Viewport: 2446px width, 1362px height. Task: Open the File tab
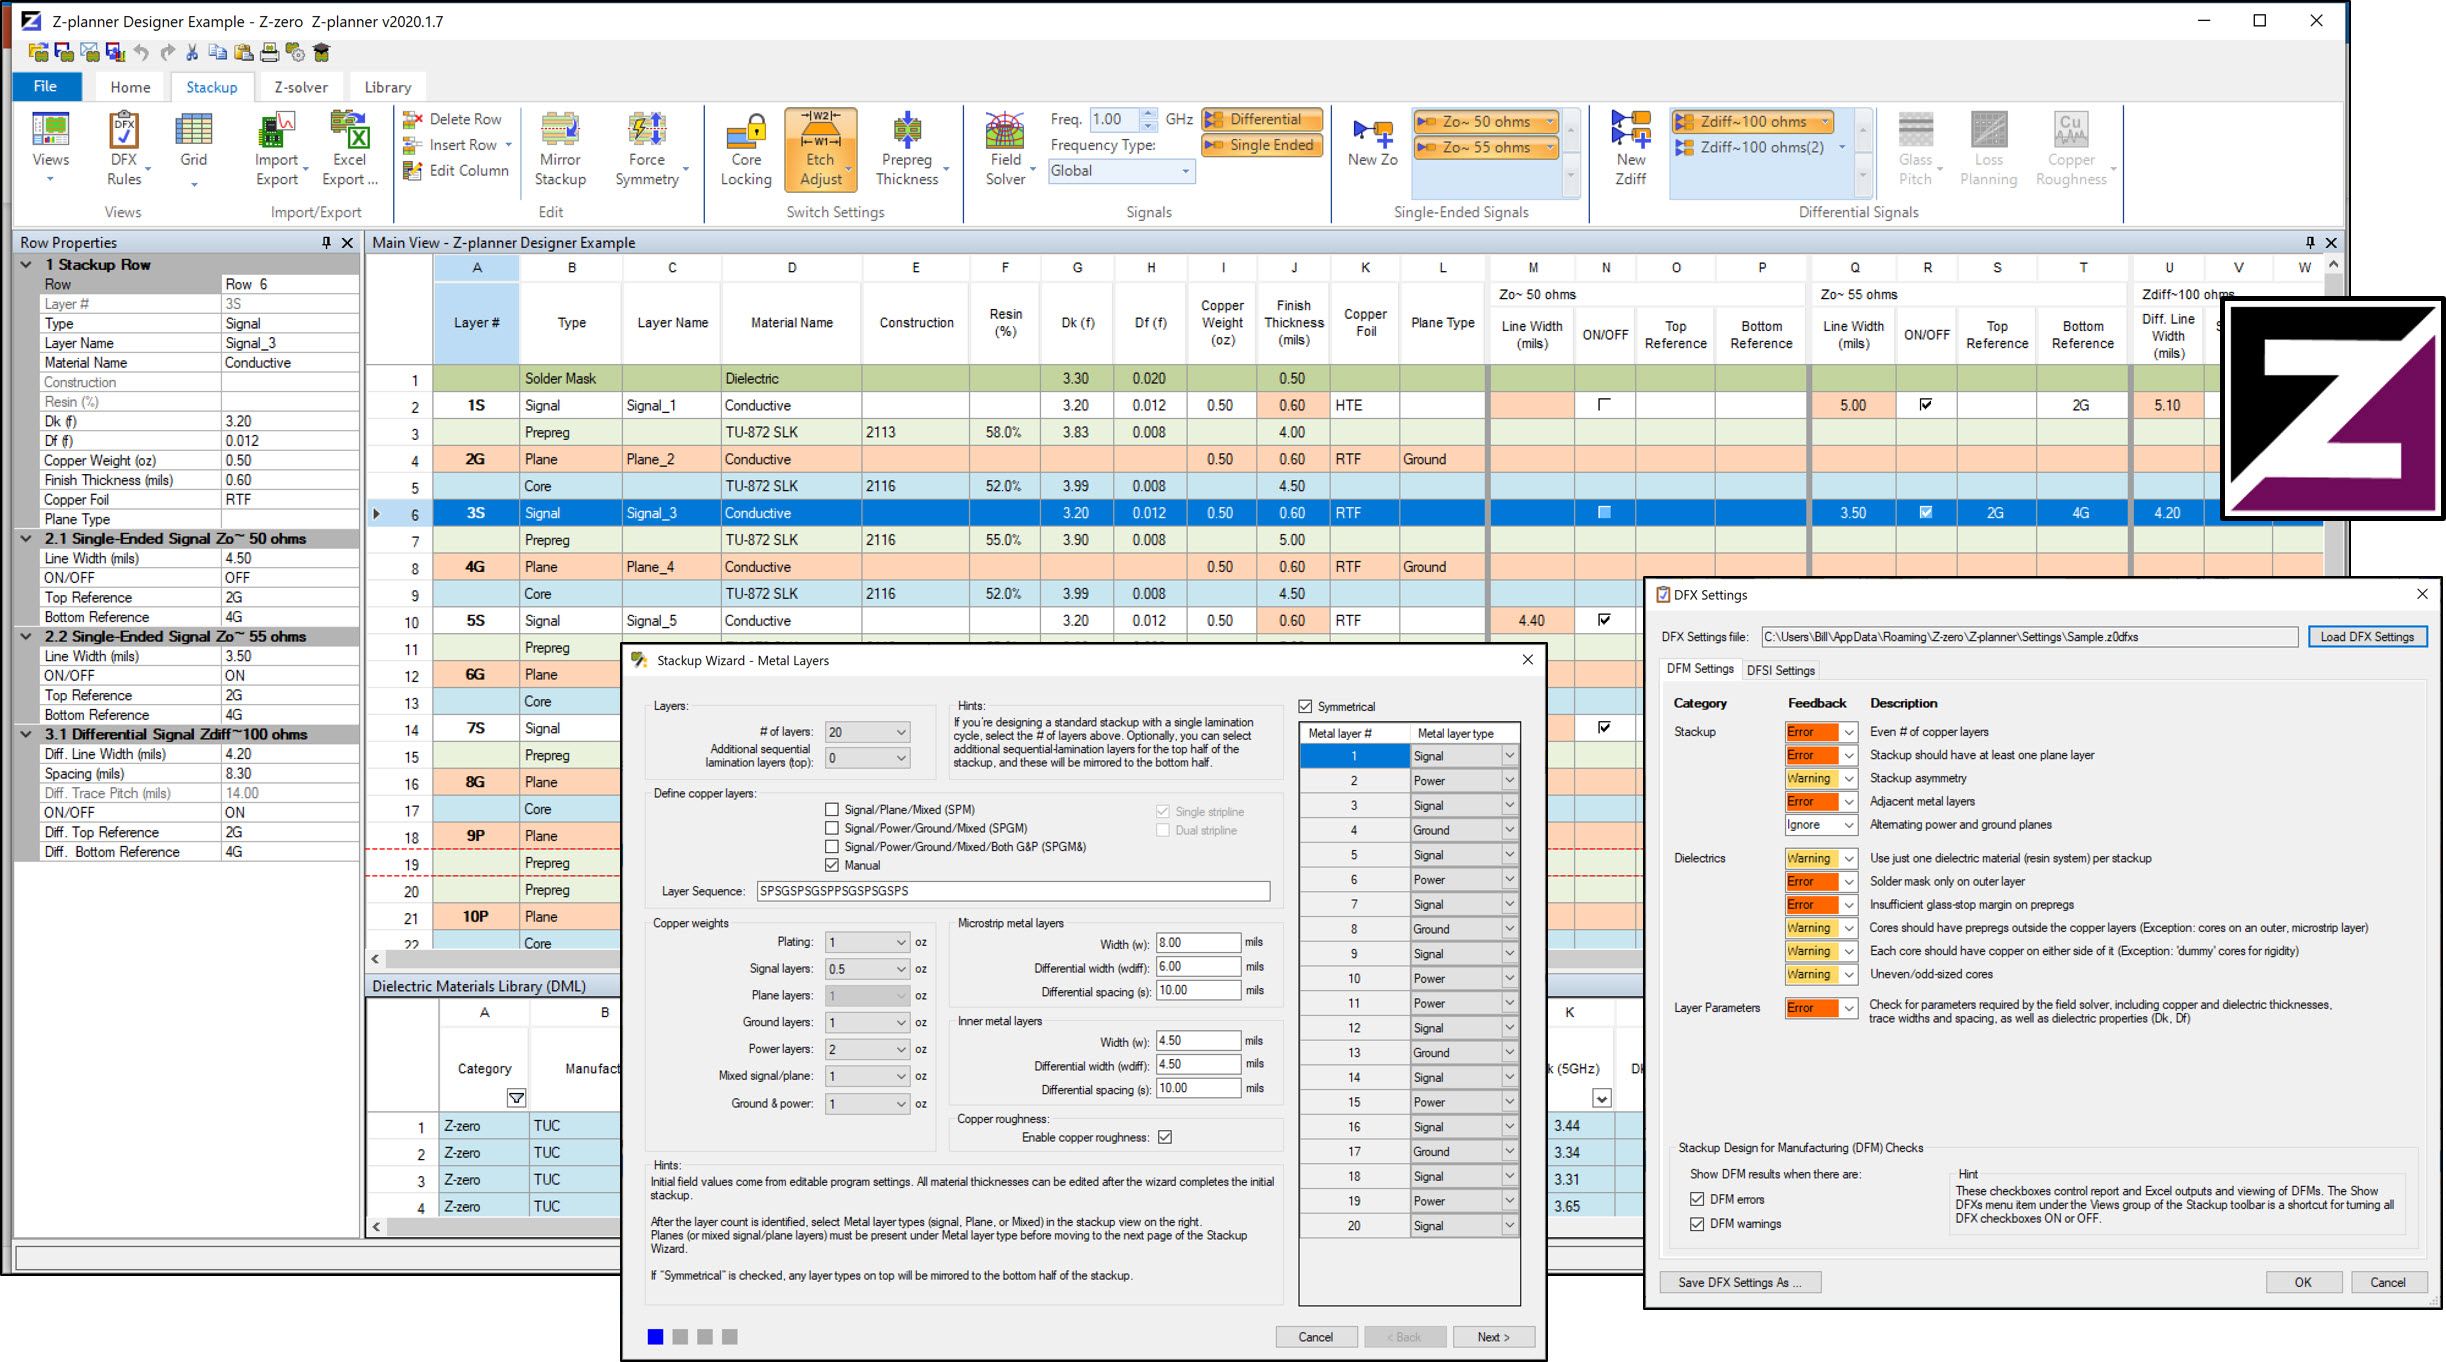[x=46, y=86]
